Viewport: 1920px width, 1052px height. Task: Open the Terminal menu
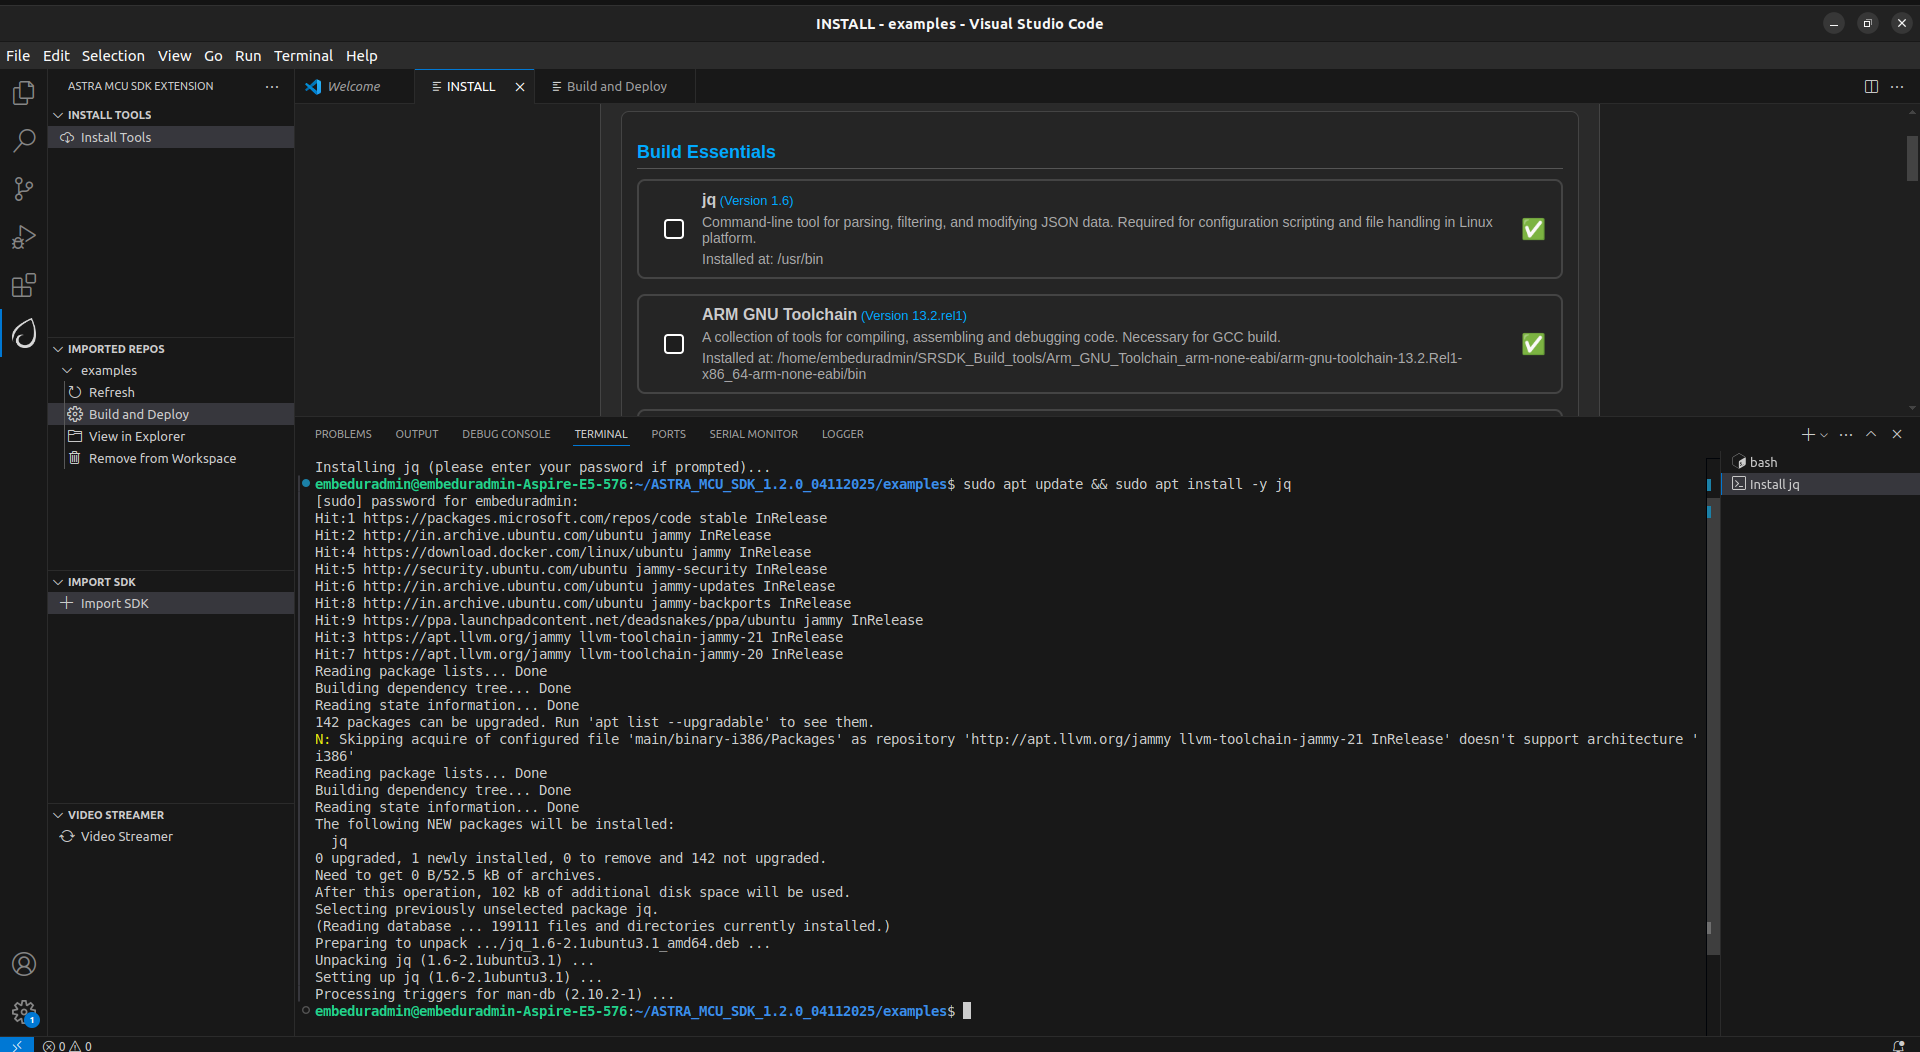[x=303, y=56]
